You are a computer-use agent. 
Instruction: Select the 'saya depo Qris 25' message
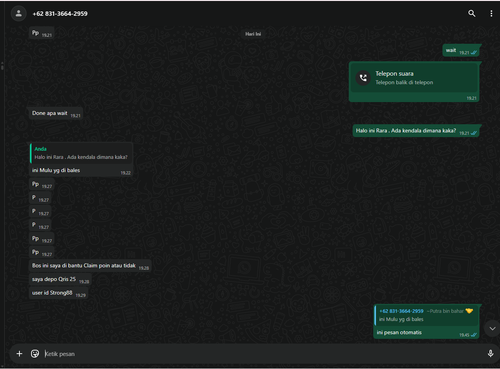click(60, 280)
